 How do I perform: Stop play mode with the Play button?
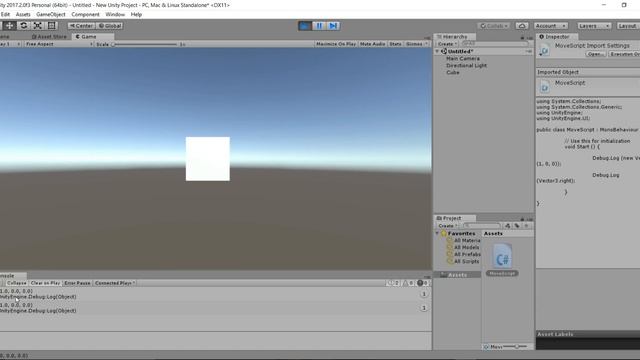coord(304,26)
